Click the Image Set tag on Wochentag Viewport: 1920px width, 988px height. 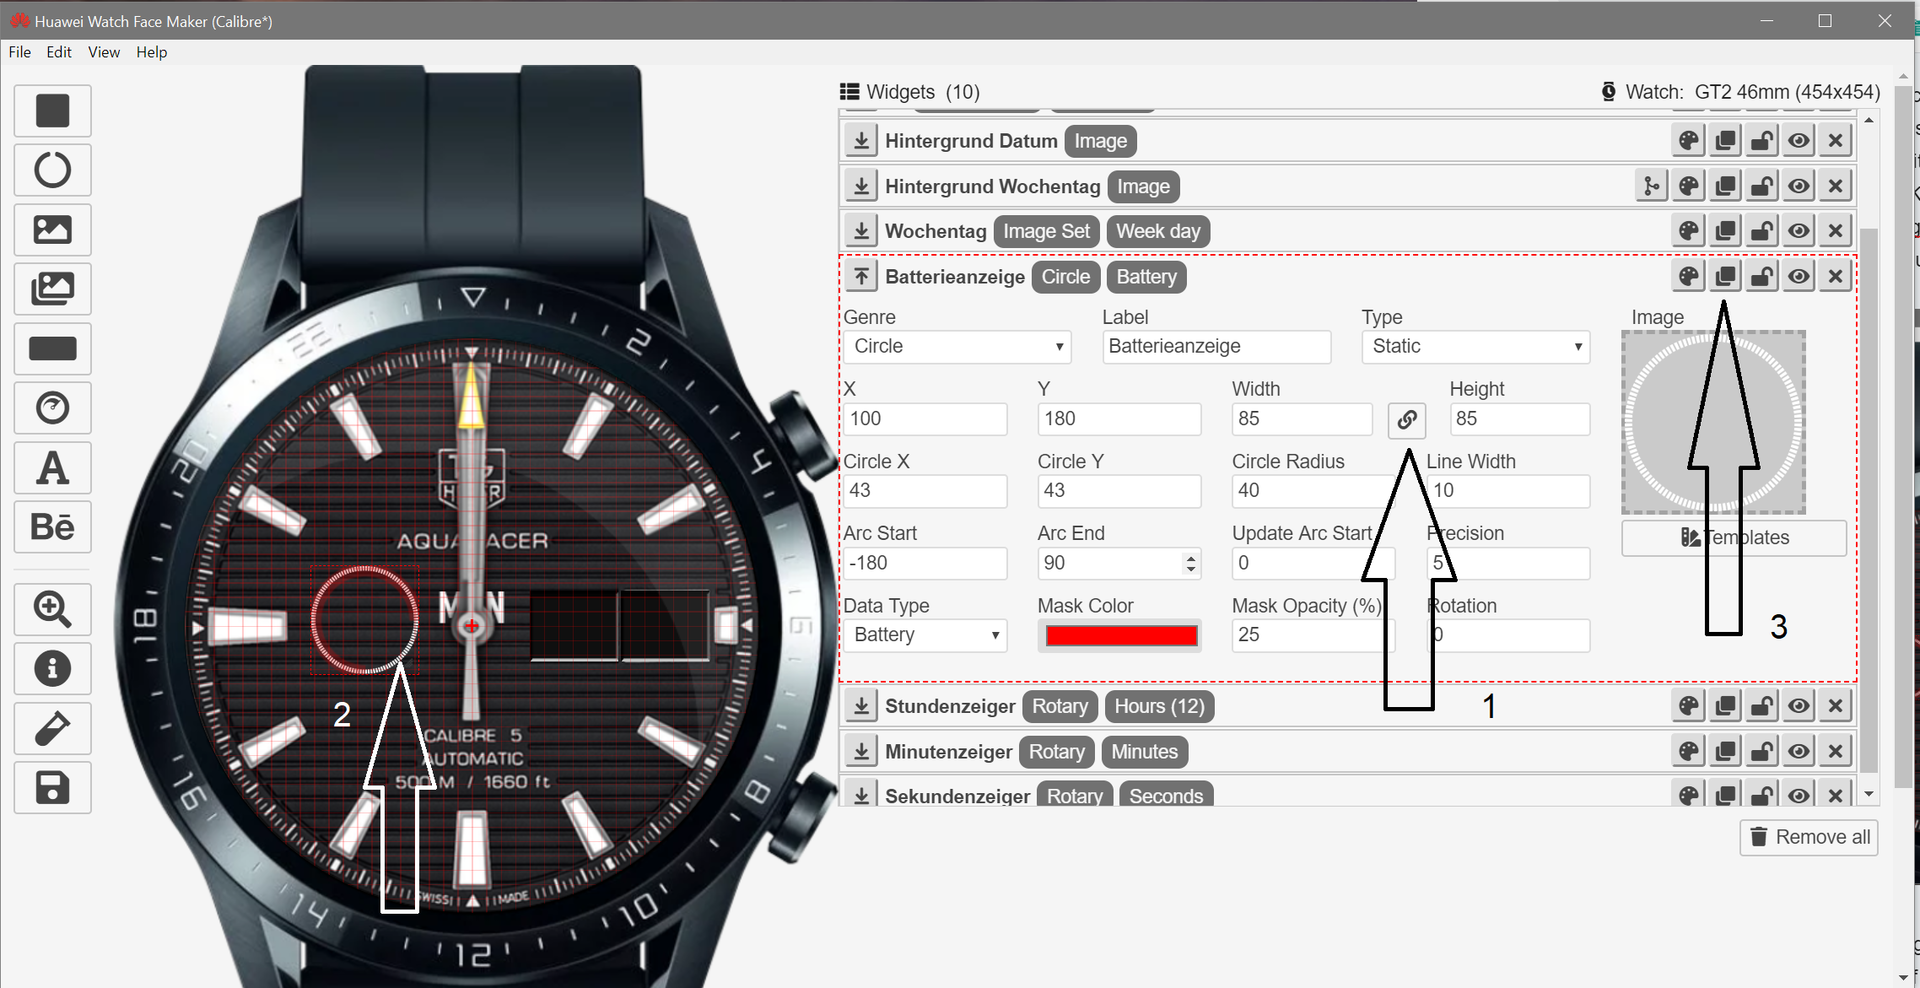tap(1047, 232)
